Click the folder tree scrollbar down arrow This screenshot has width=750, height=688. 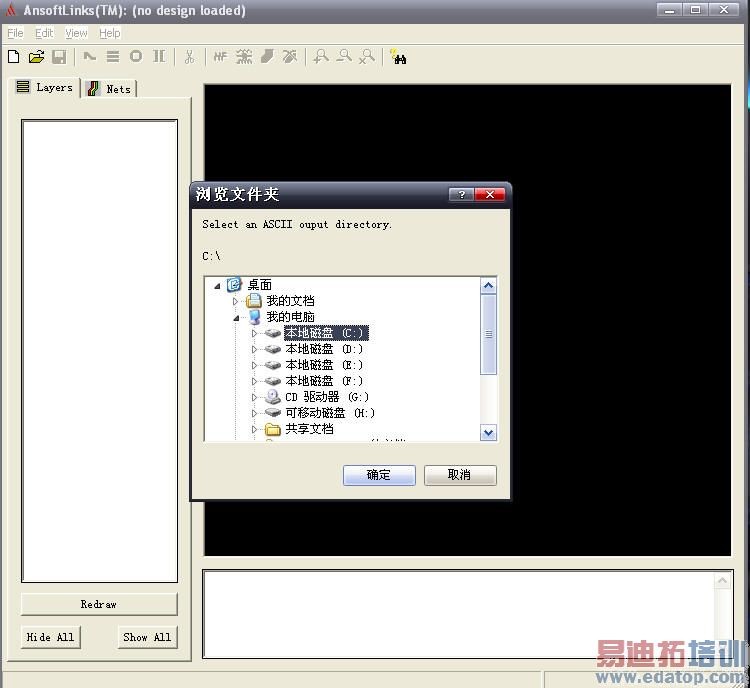(x=488, y=433)
